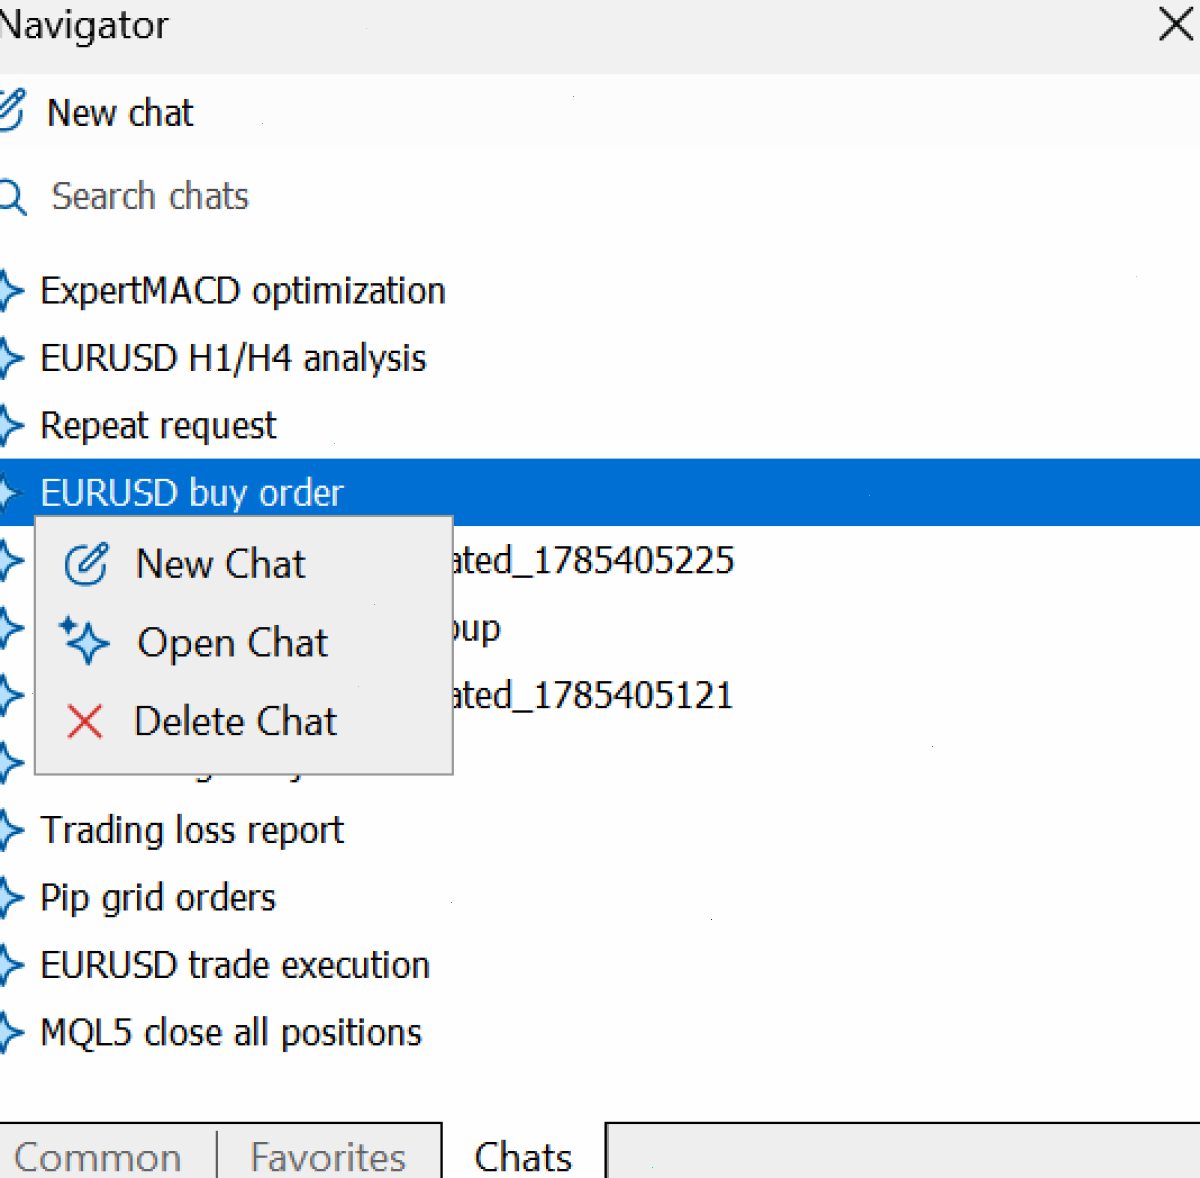Screen dimensions: 1200x1178
Task: Select the Chats tab
Action: 523,1157
